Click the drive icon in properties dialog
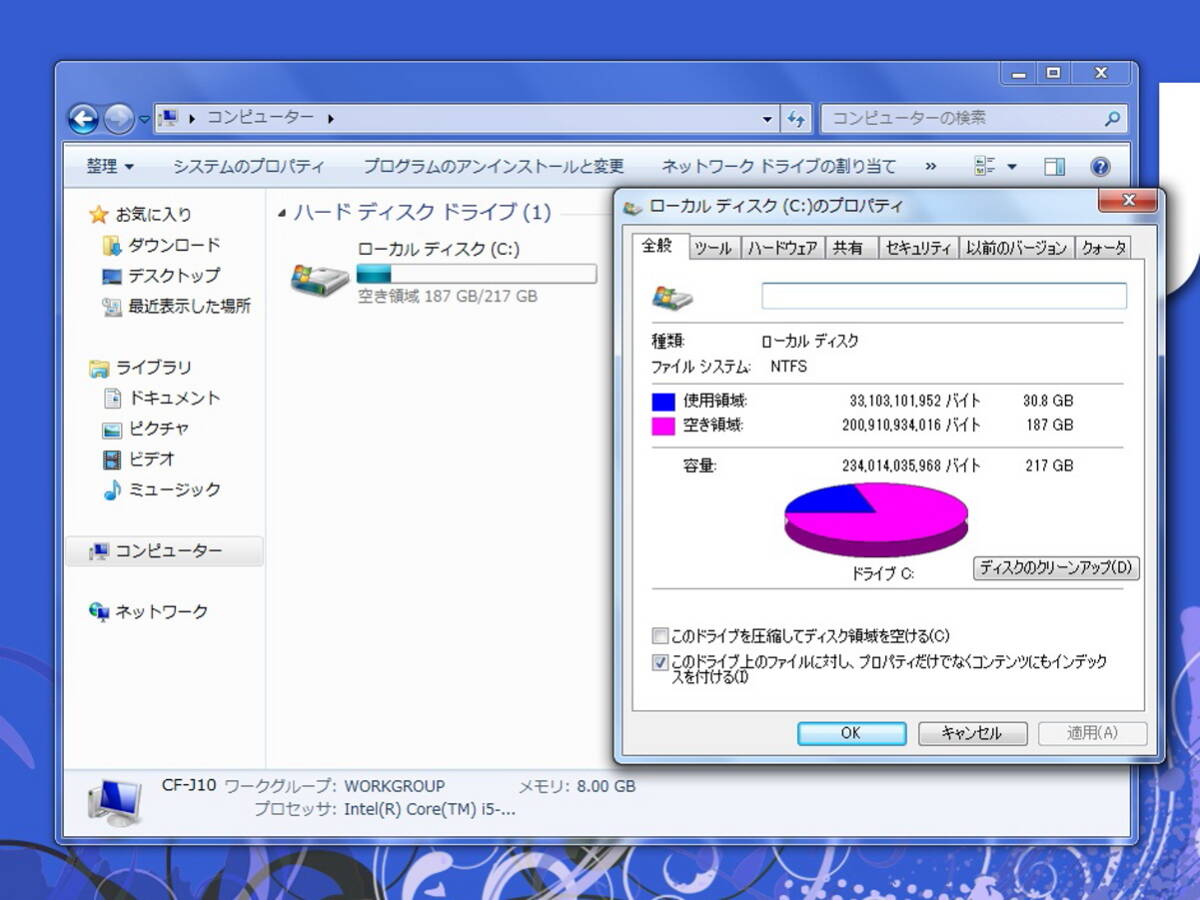Image resolution: width=1200 pixels, height=900 pixels. (x=672, y=297)
